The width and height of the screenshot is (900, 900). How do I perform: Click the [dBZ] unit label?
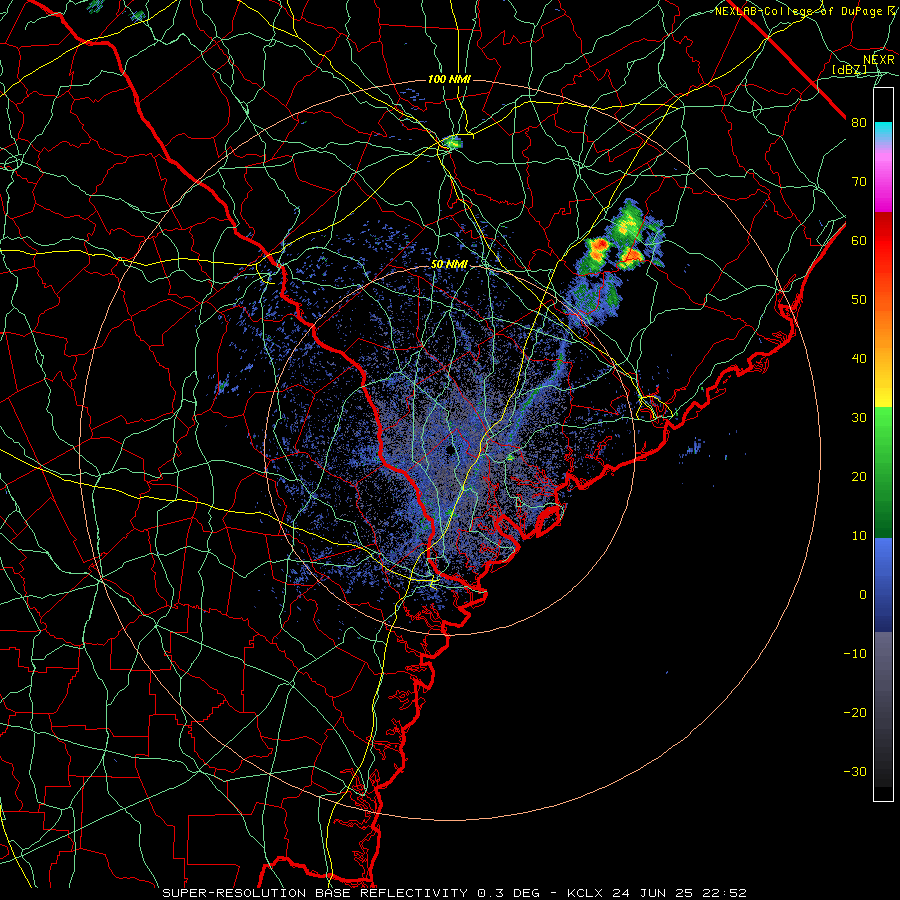(849, 70)
